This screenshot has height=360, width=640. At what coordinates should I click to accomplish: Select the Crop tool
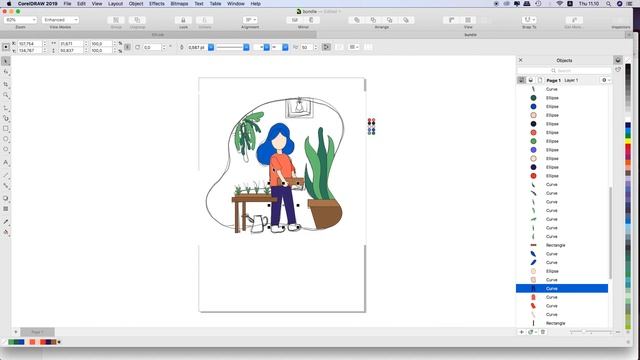pyautogui.click(x=6, y=84)
